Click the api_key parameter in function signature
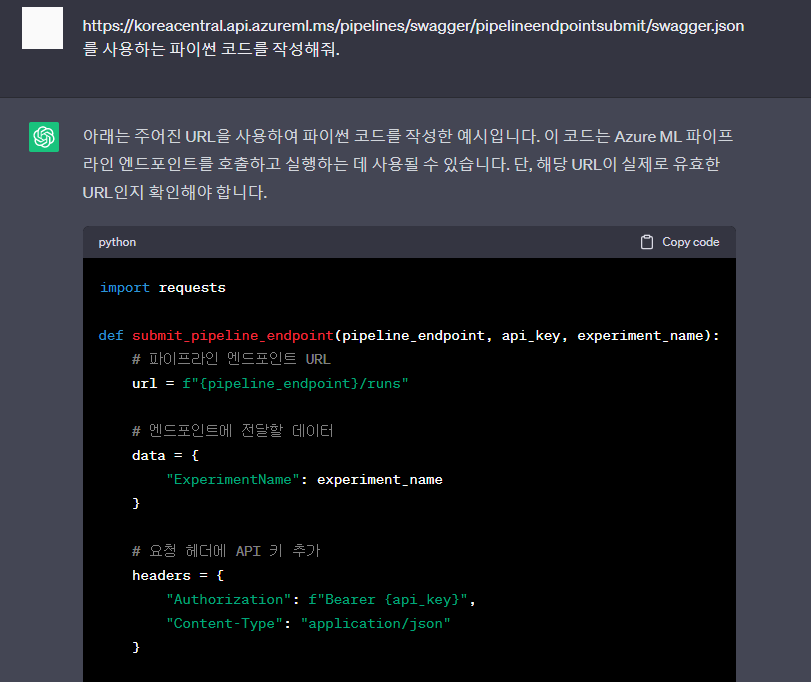811x682 pixels. tap(531, 336)
